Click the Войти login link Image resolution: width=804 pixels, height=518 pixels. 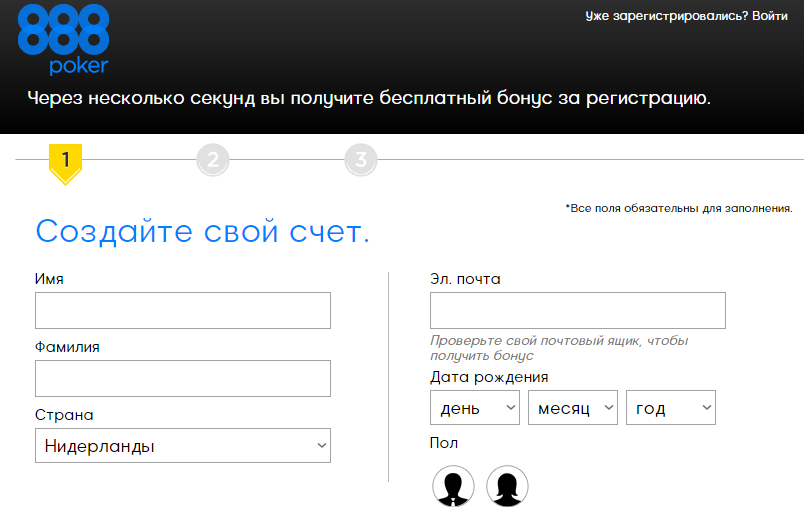pos(769,16)
